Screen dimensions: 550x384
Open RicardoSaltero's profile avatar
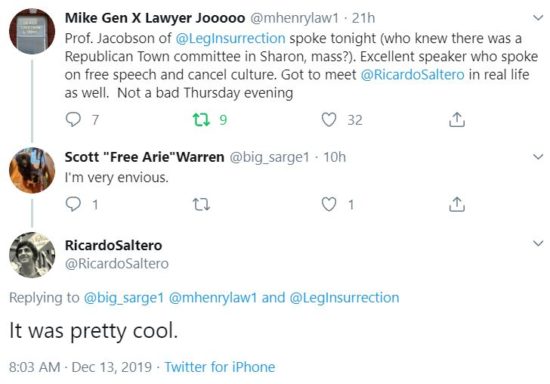32,255
